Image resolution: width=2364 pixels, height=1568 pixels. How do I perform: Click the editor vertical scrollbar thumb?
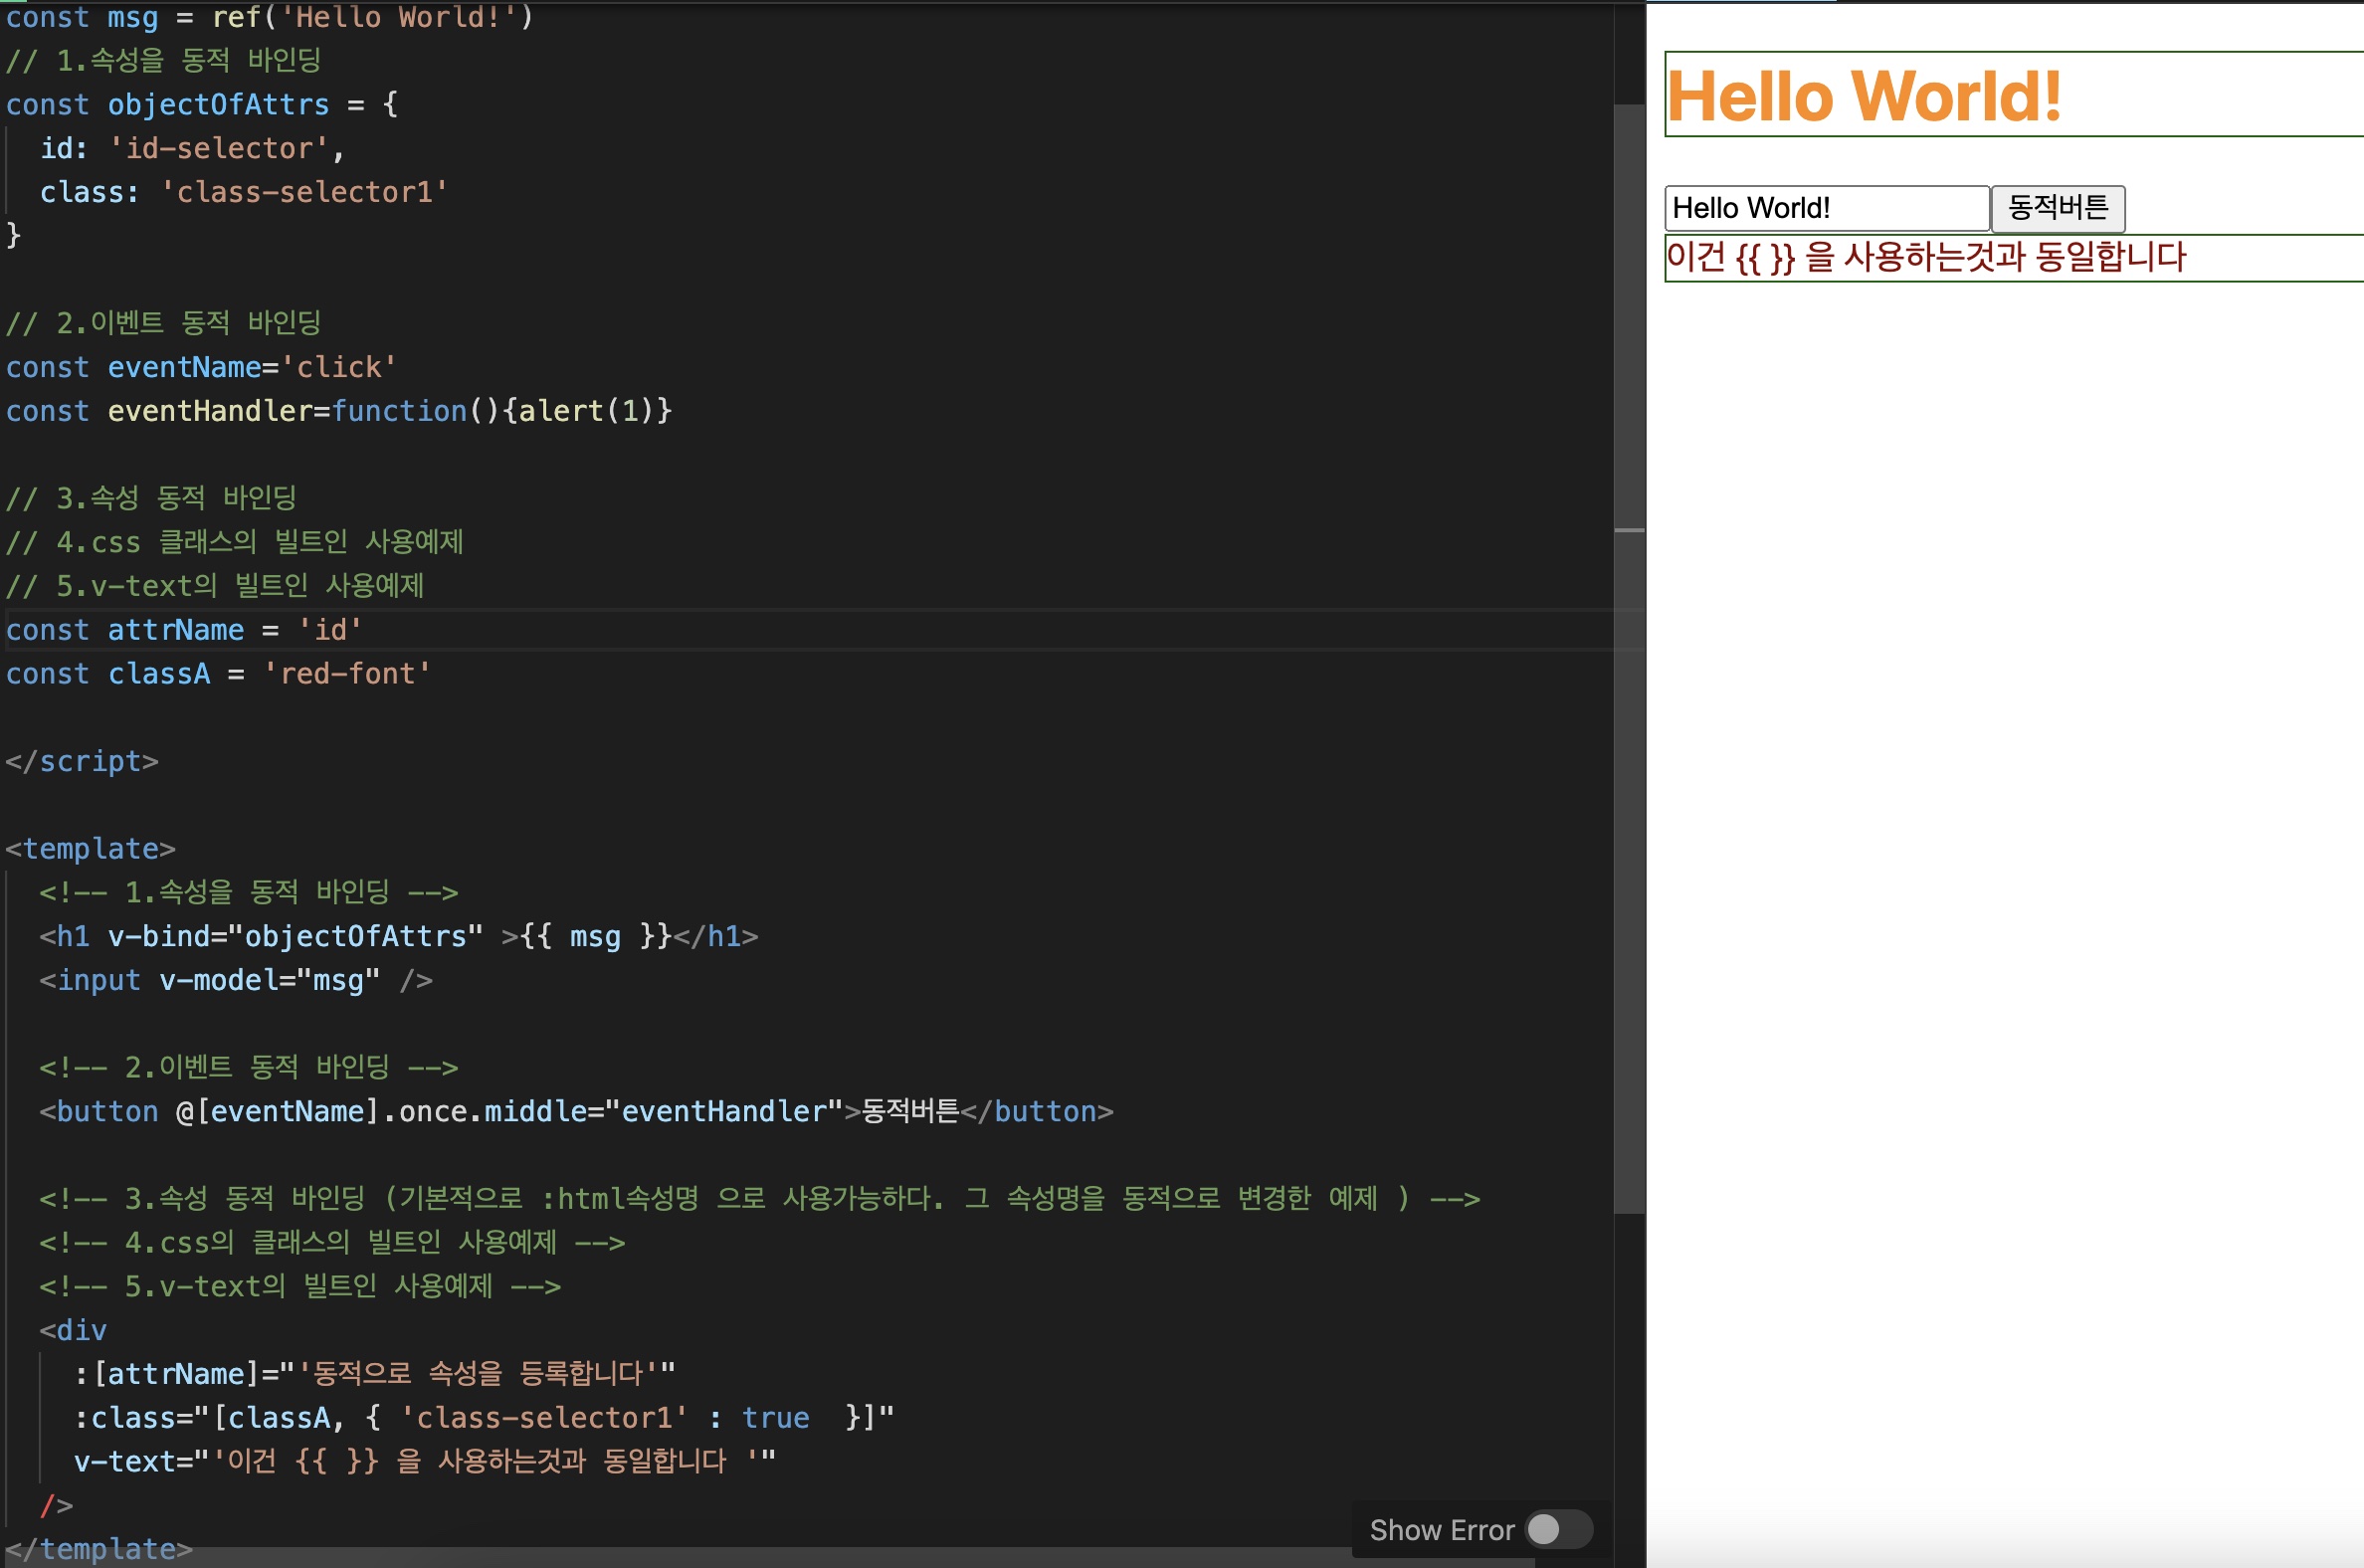click(1629, 658)
